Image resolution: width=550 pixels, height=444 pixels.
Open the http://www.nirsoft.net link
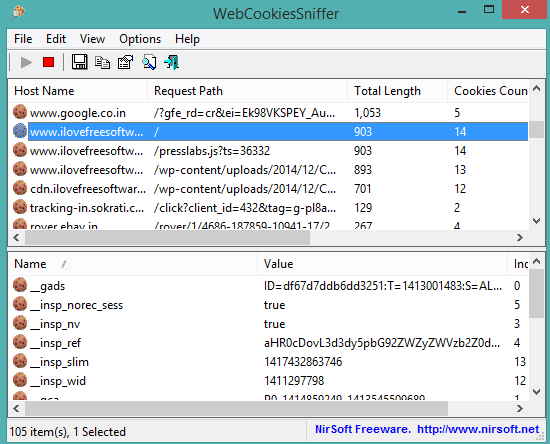coord(478,429)
